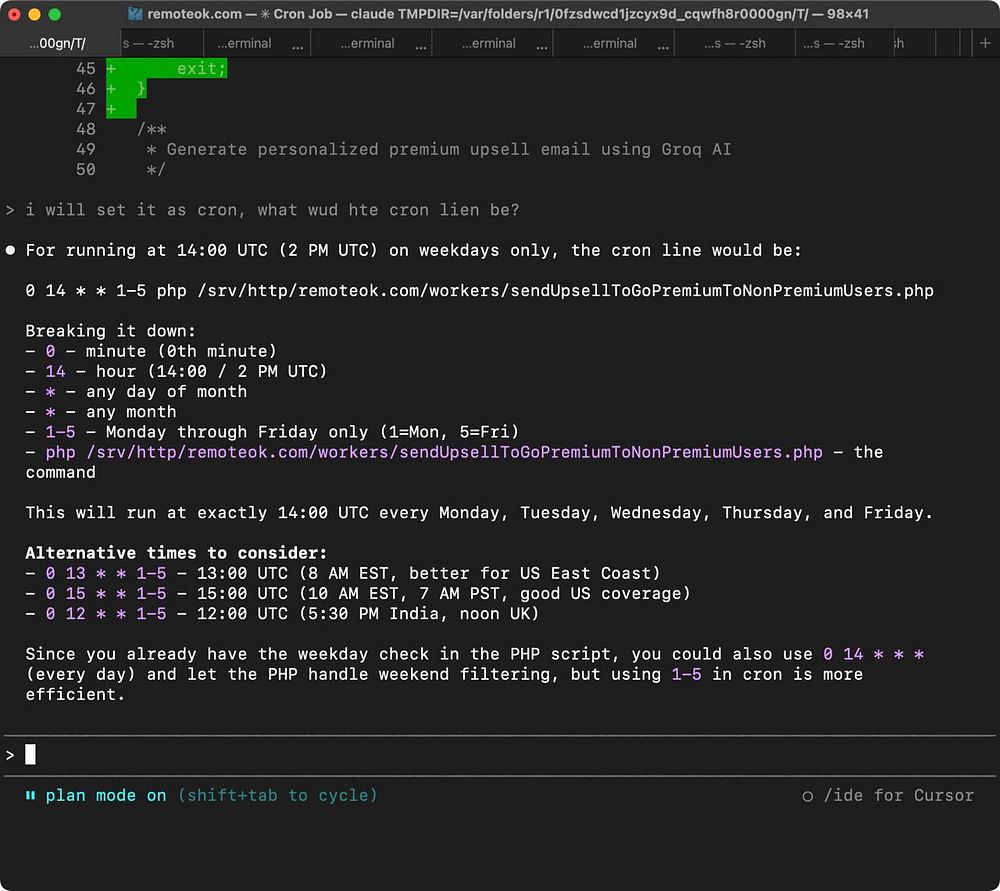Close the terminal window with red button
Screen dimensions: 1000x891
point(14,14)
